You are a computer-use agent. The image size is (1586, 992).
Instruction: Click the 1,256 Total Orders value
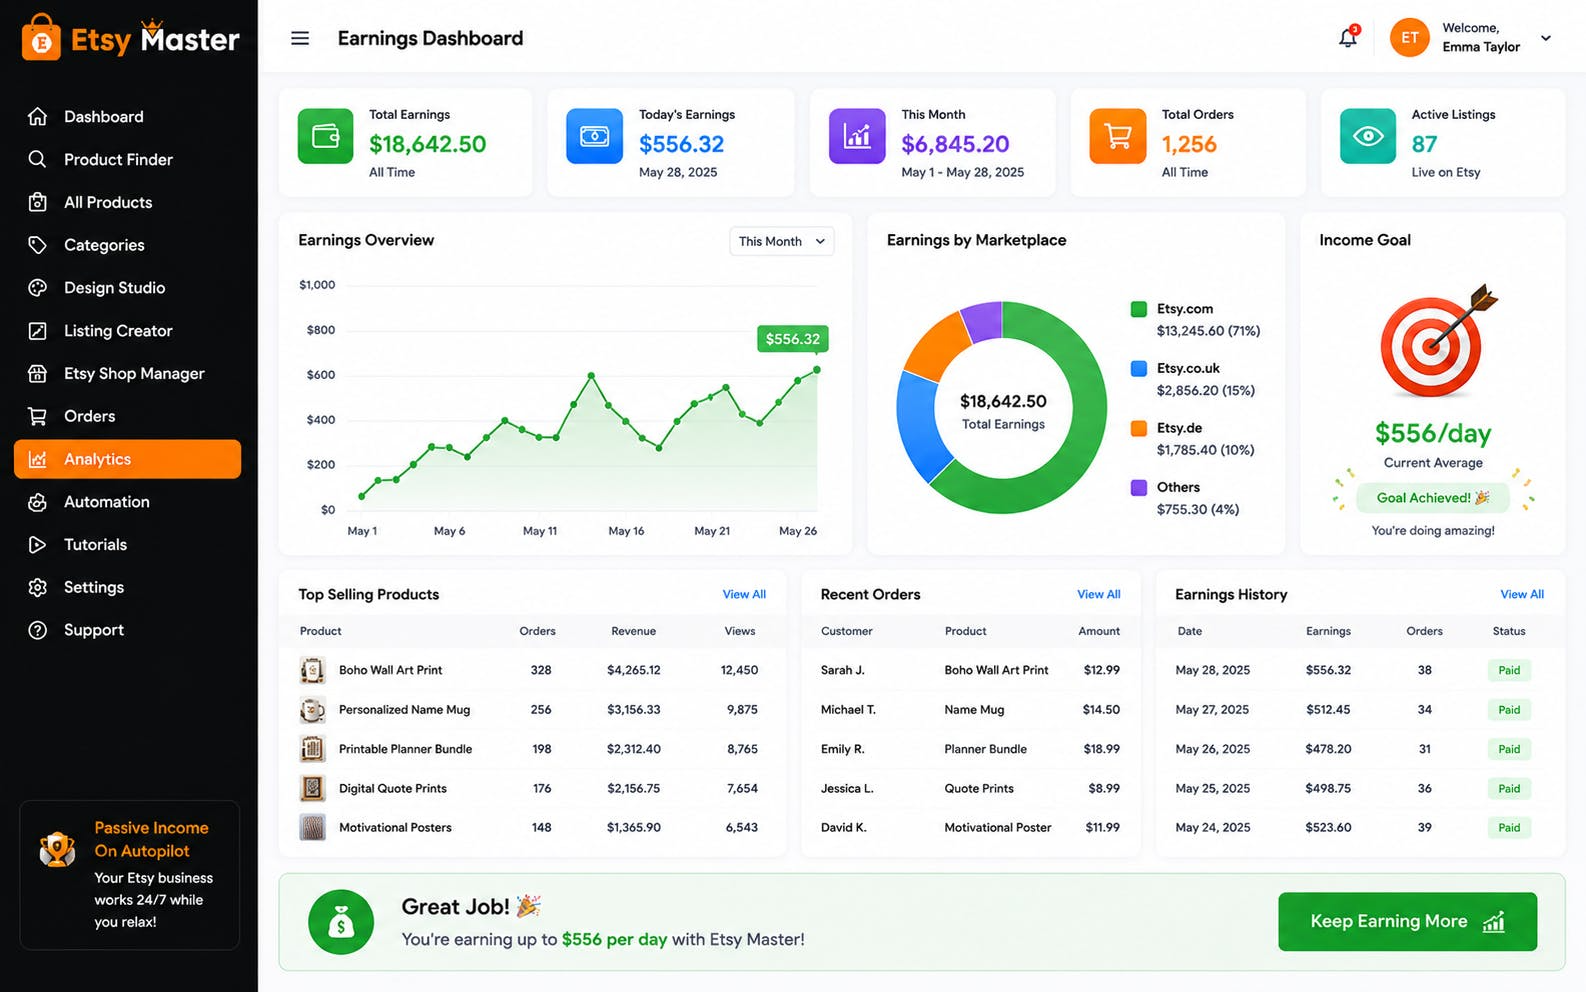(1189, 144)
